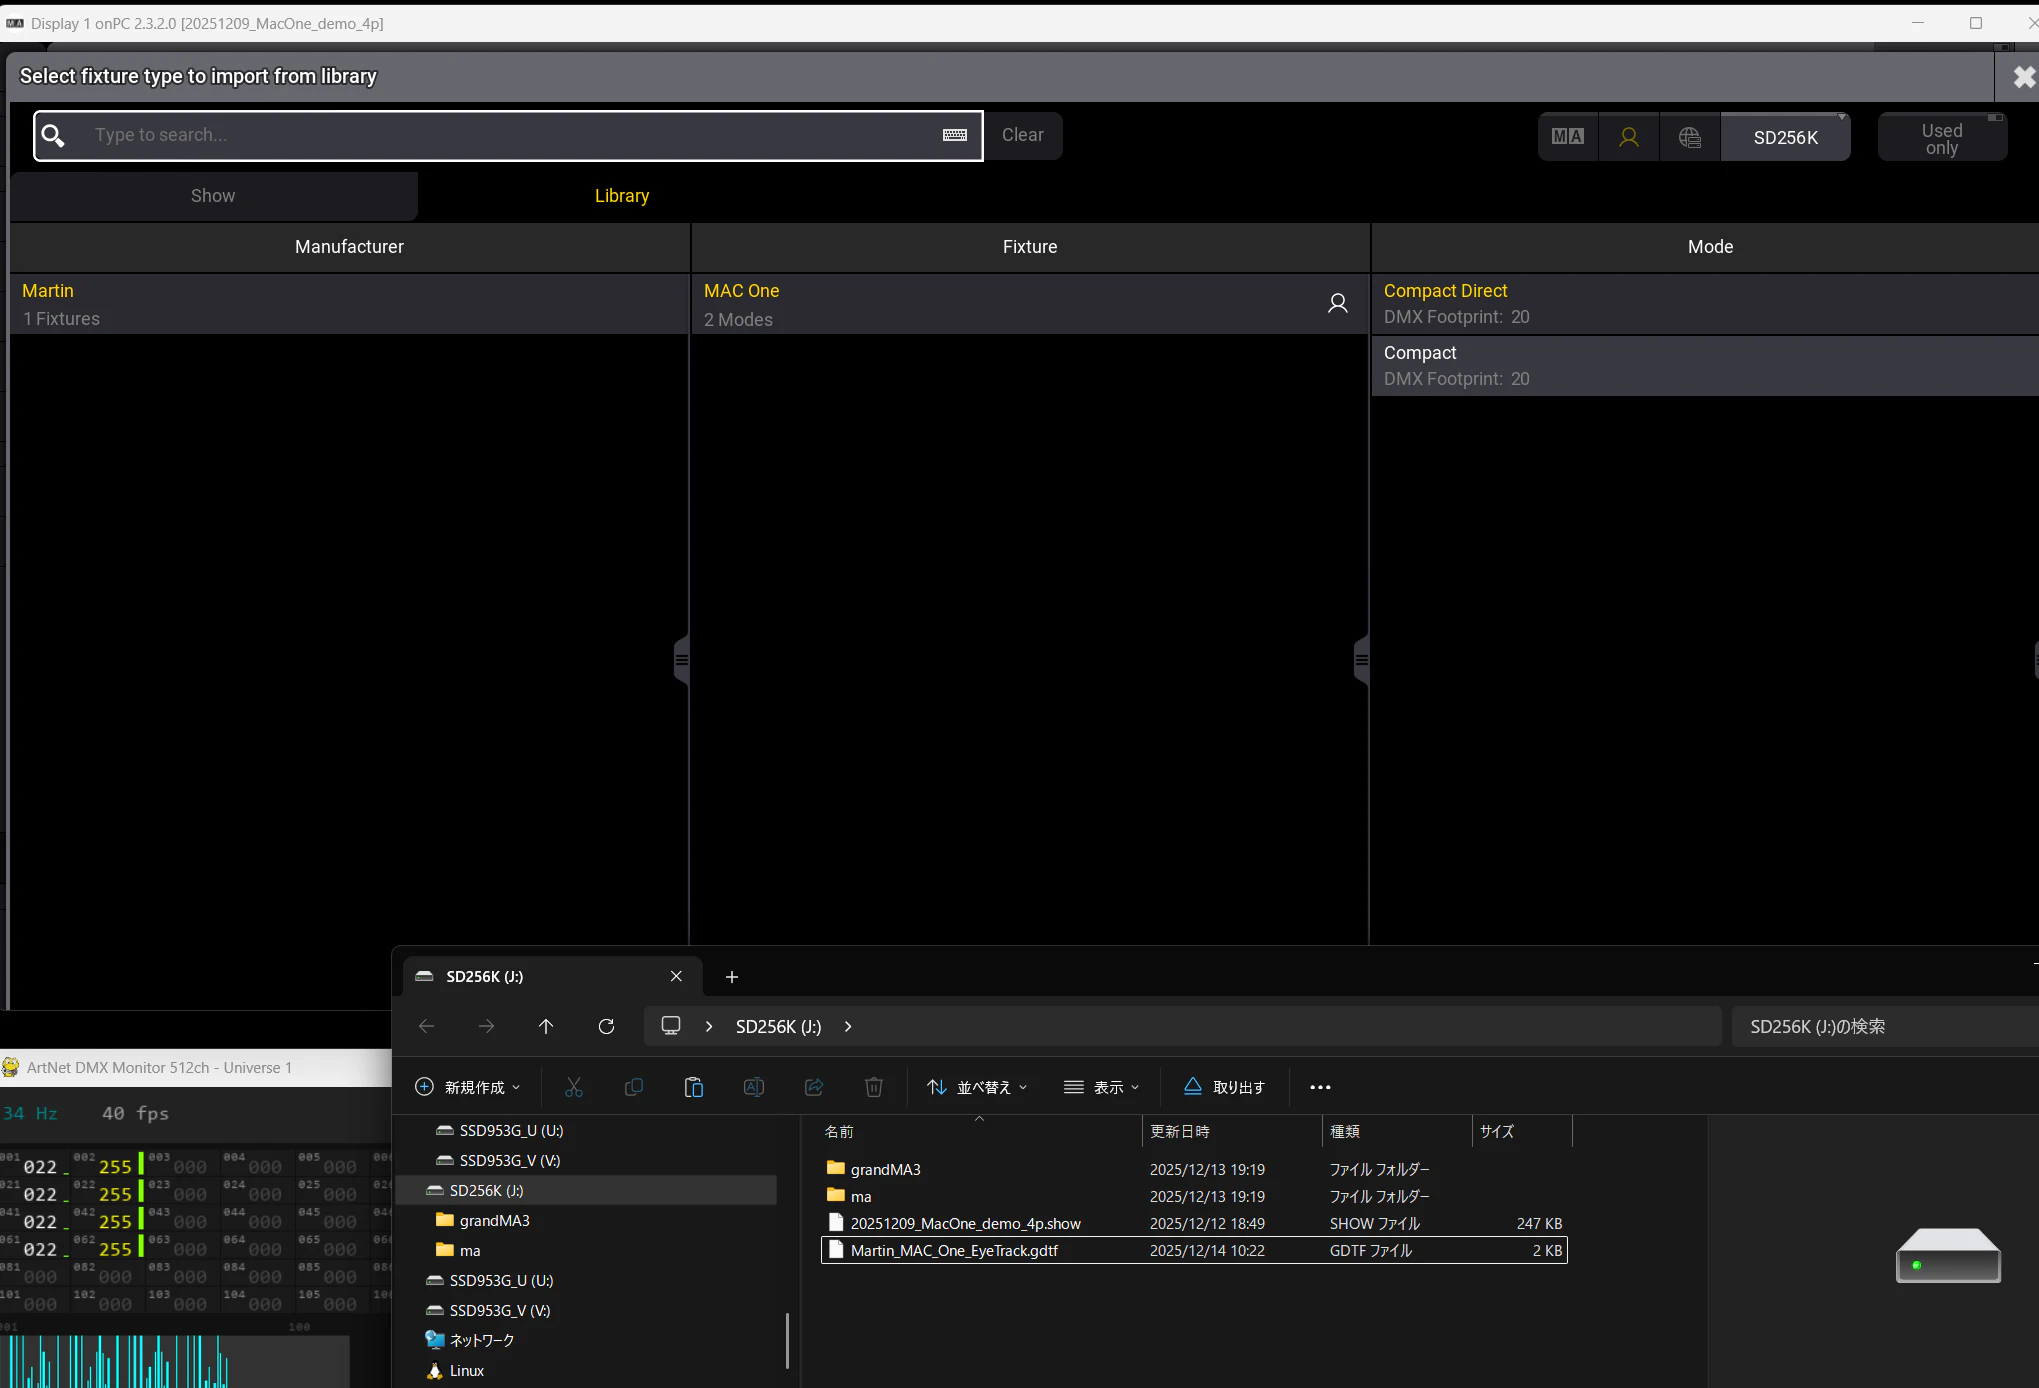Viewport: 2039px width, 1388px height.
Task: Select grandMA3 folder in file list
Action: point(1194,1169)
